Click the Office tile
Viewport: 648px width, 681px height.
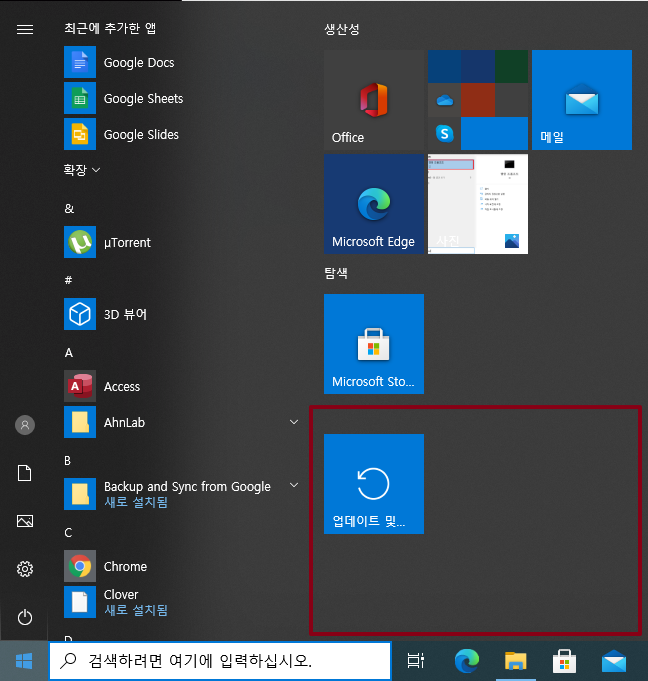(374, 100)
